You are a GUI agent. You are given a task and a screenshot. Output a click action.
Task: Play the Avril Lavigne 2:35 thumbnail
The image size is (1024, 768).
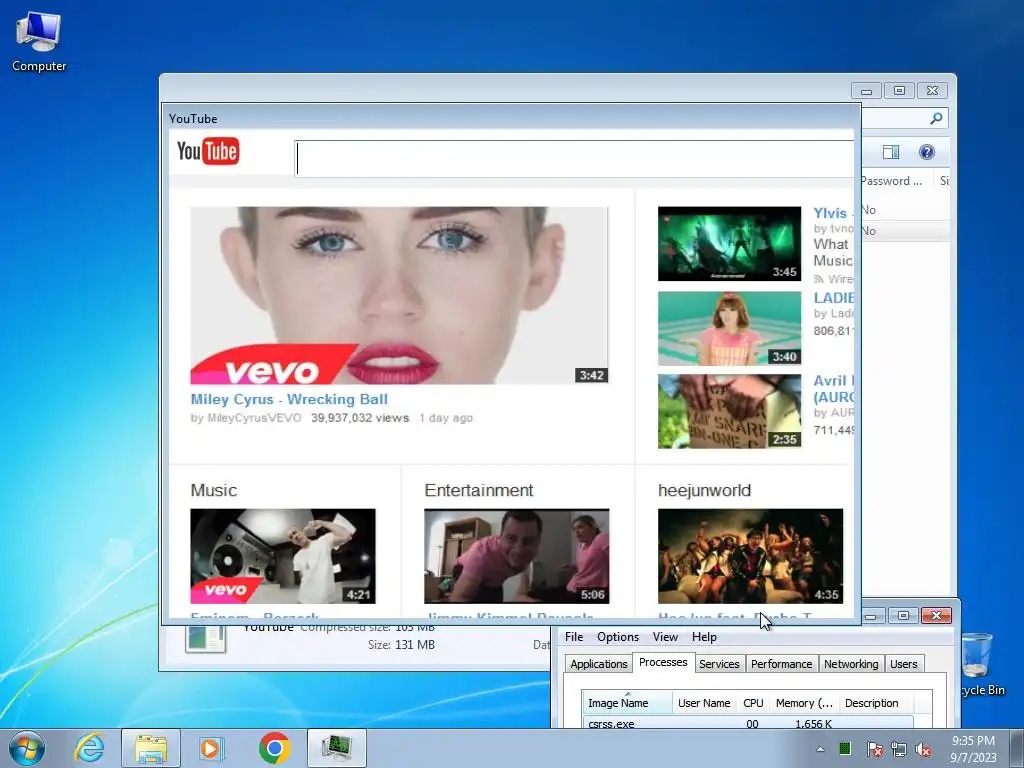pos(729,411)
